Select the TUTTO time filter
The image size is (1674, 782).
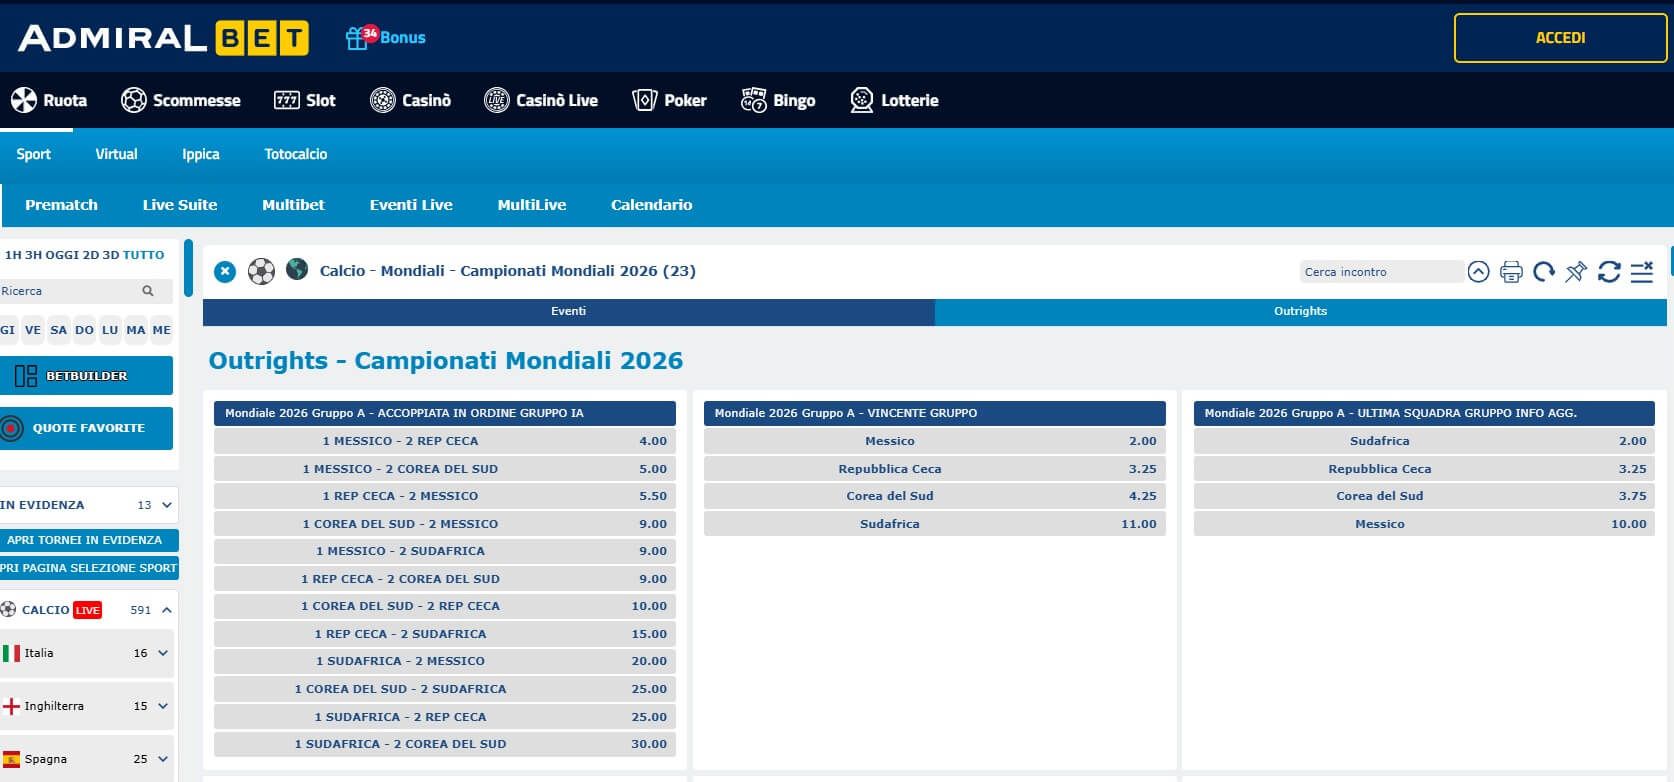coord(144,255)
